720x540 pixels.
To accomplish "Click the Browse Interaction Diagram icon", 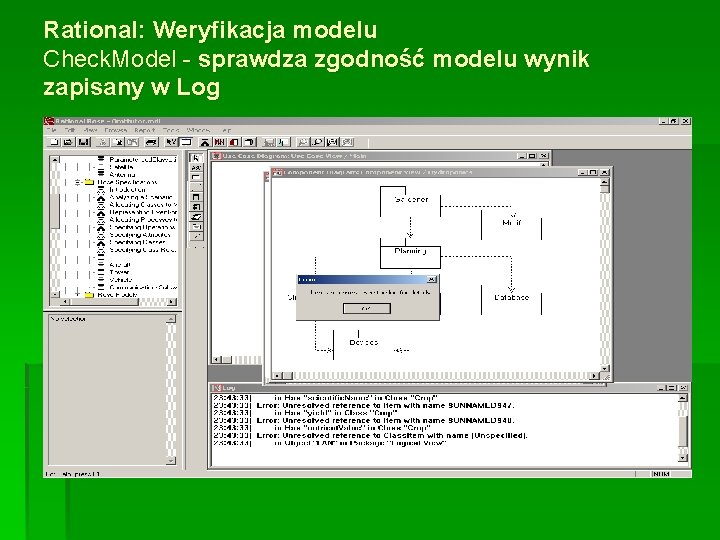I will point(219,142).
